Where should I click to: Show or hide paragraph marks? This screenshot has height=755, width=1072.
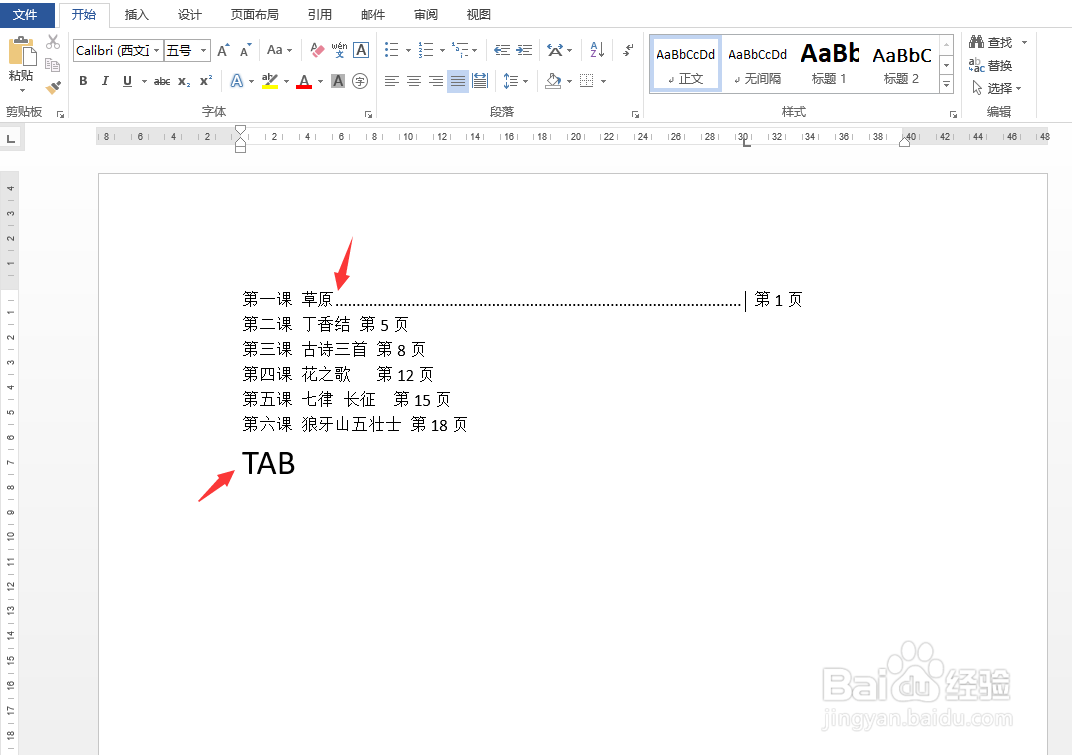click(628, 49)
